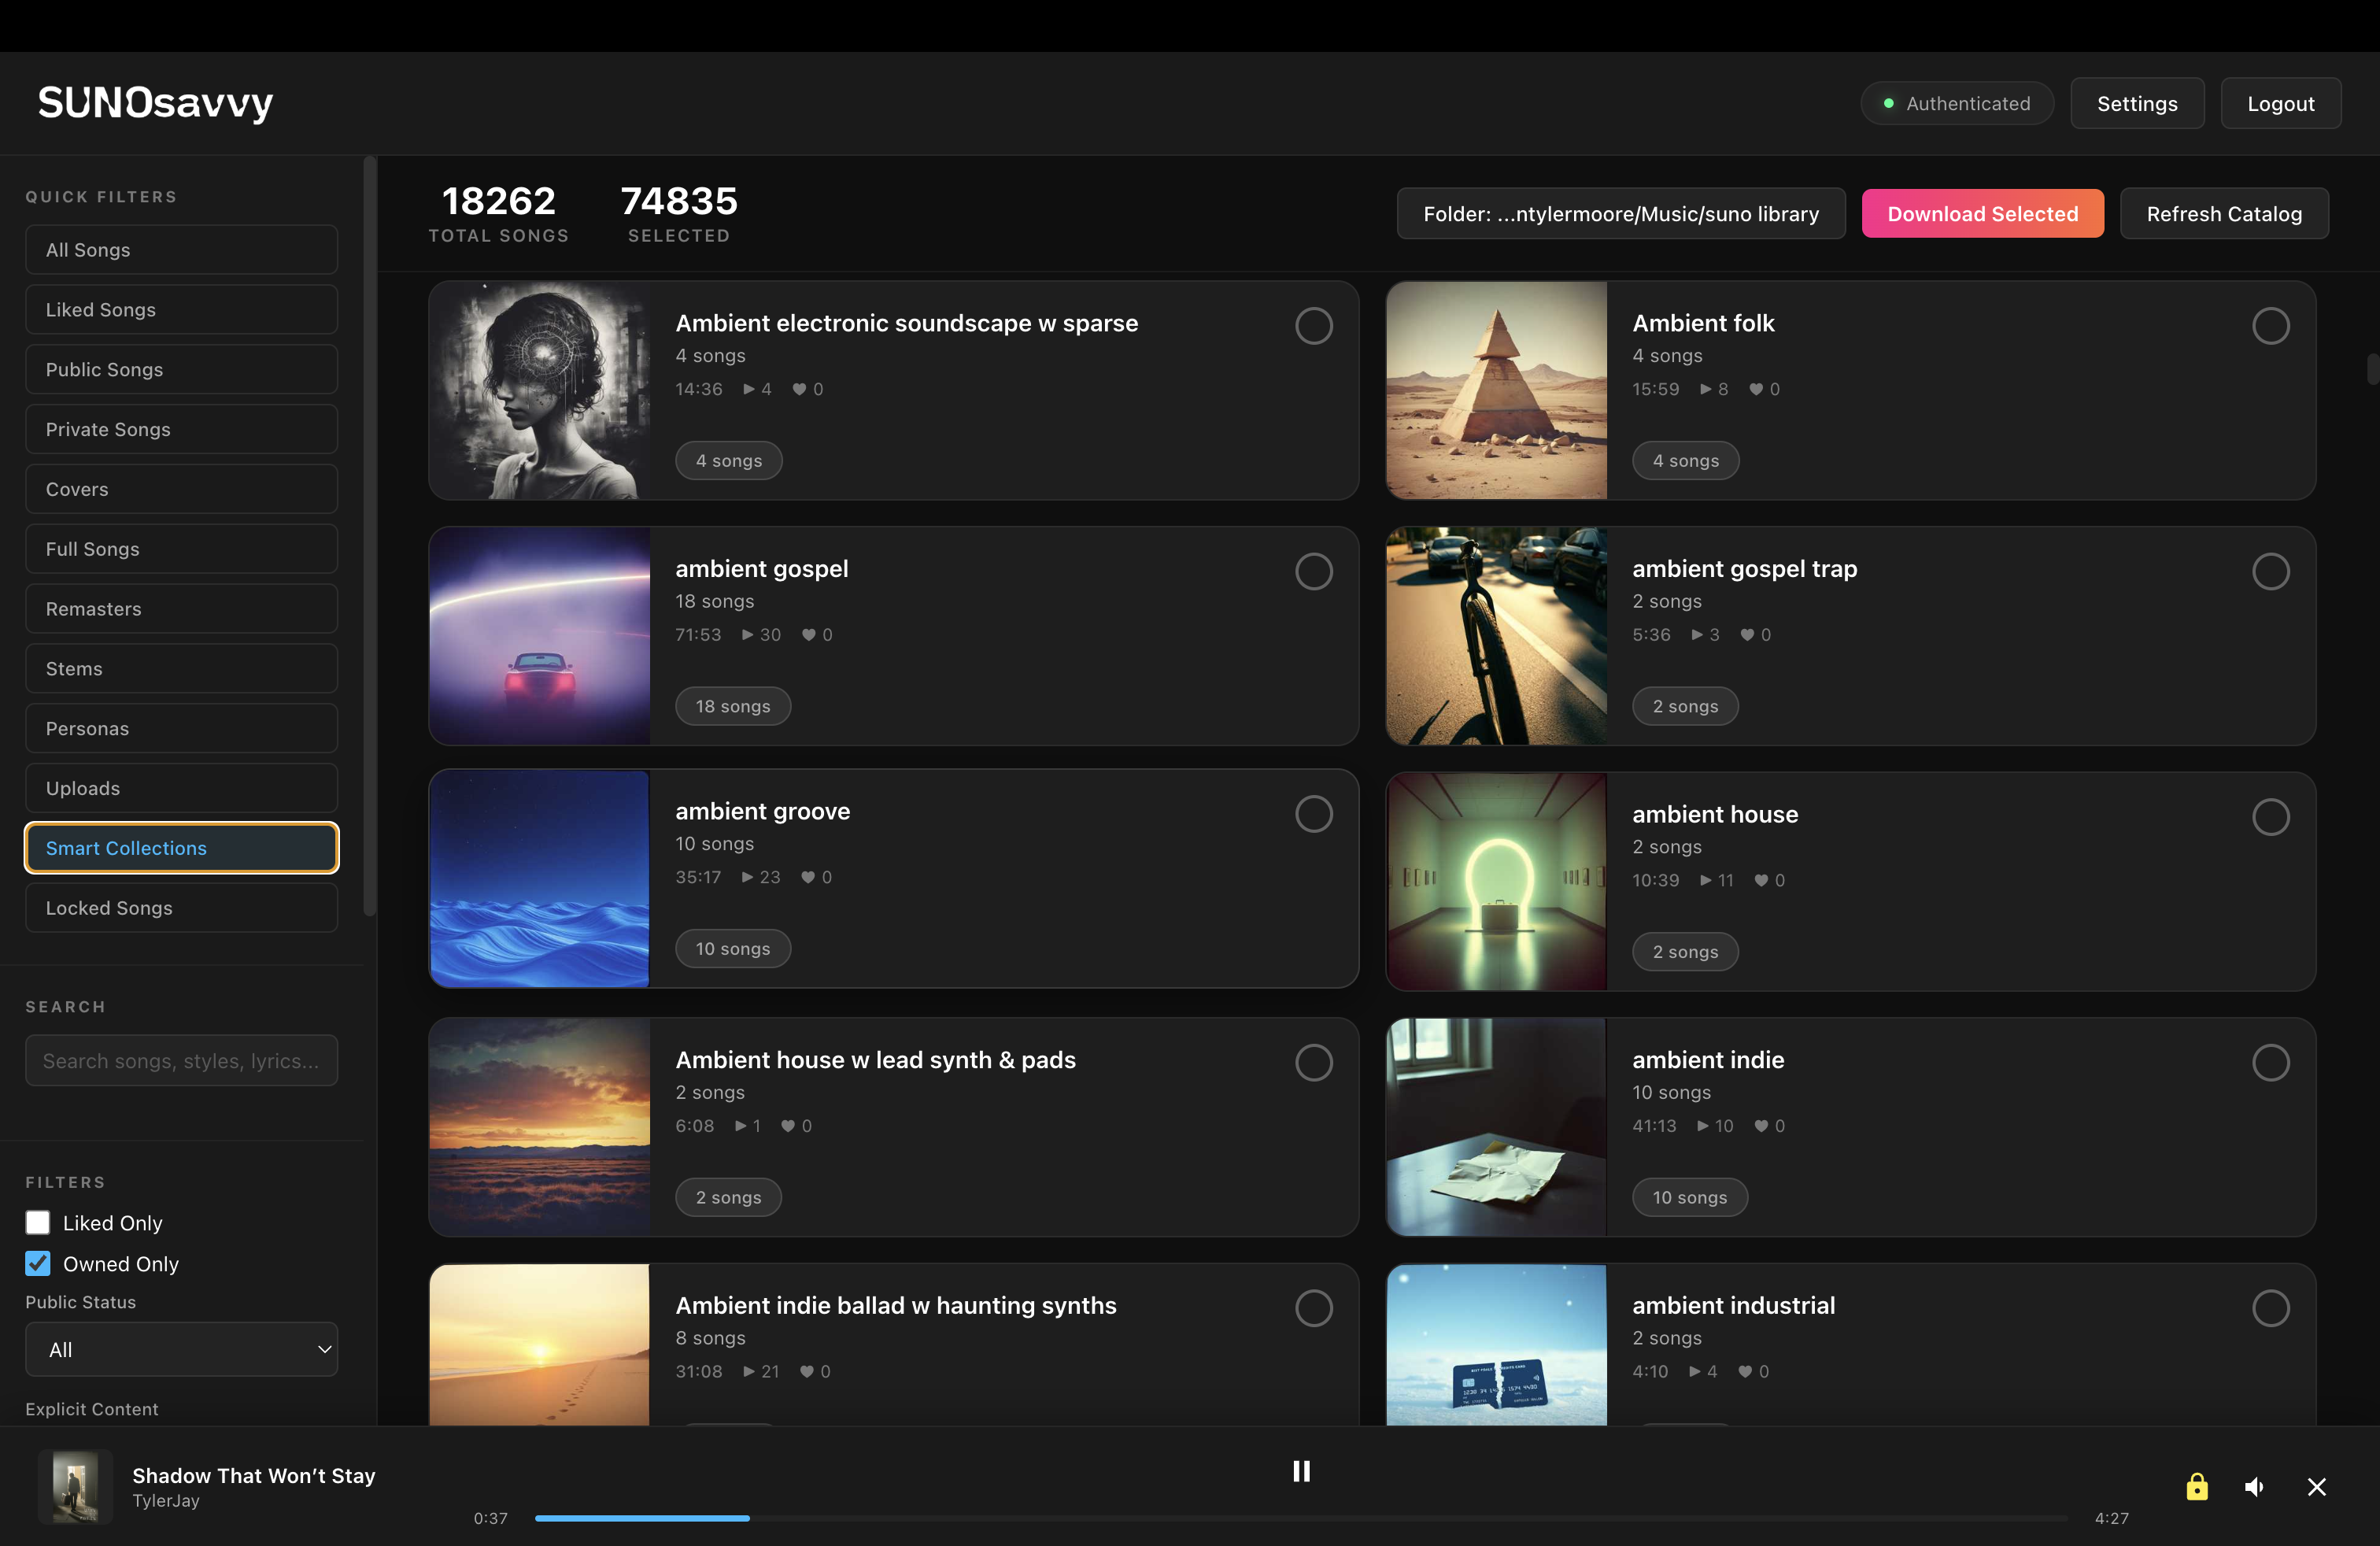The width and height of the screenshot is (2380, 1546).
Task: Click heart icon on ambient groove card
Action: pyautogui.click(x=808, y=878)
